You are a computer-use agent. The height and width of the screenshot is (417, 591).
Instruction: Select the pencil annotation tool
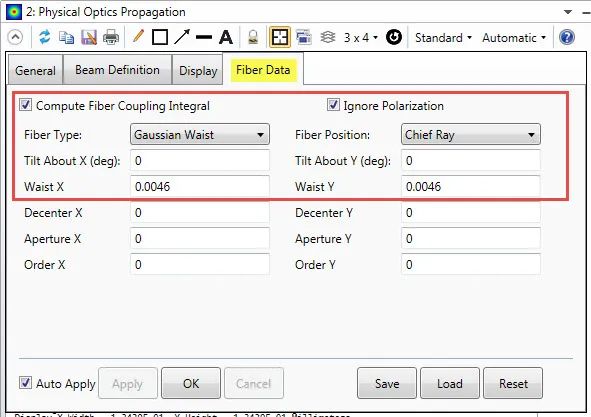138,37
